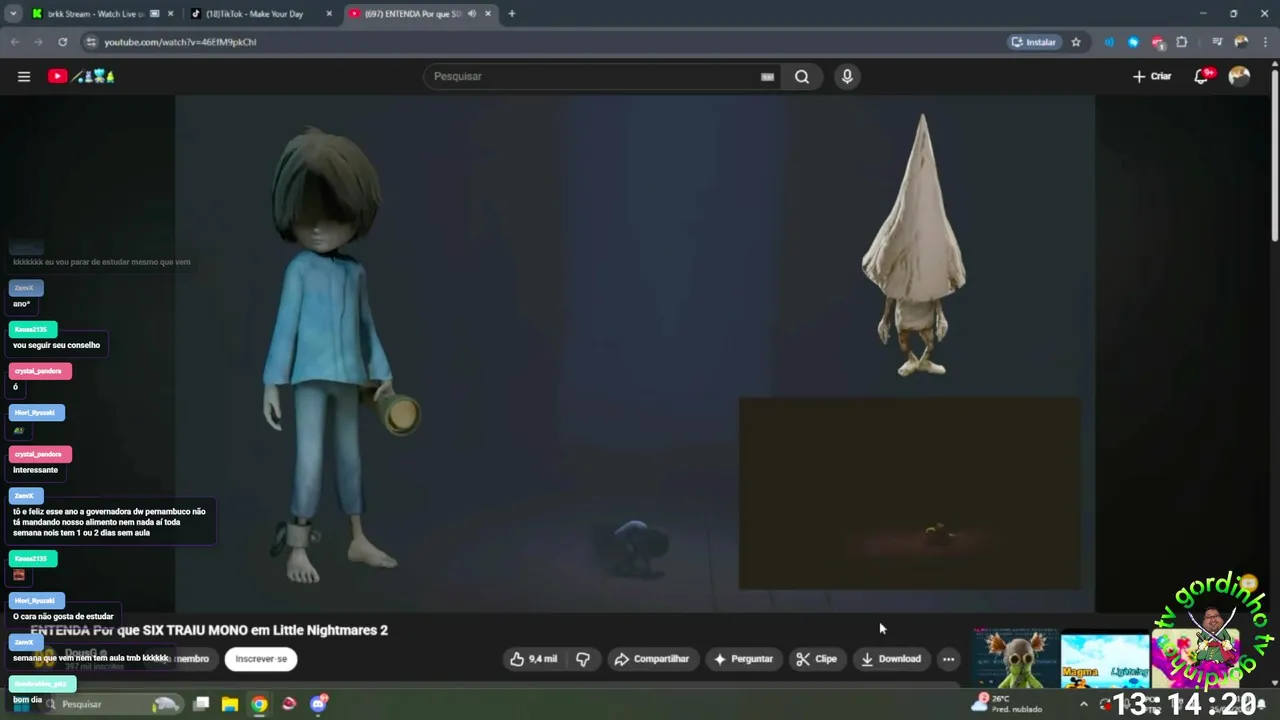Open the recommended Magma Lightning thumbnail

(x=1105, y=661)
